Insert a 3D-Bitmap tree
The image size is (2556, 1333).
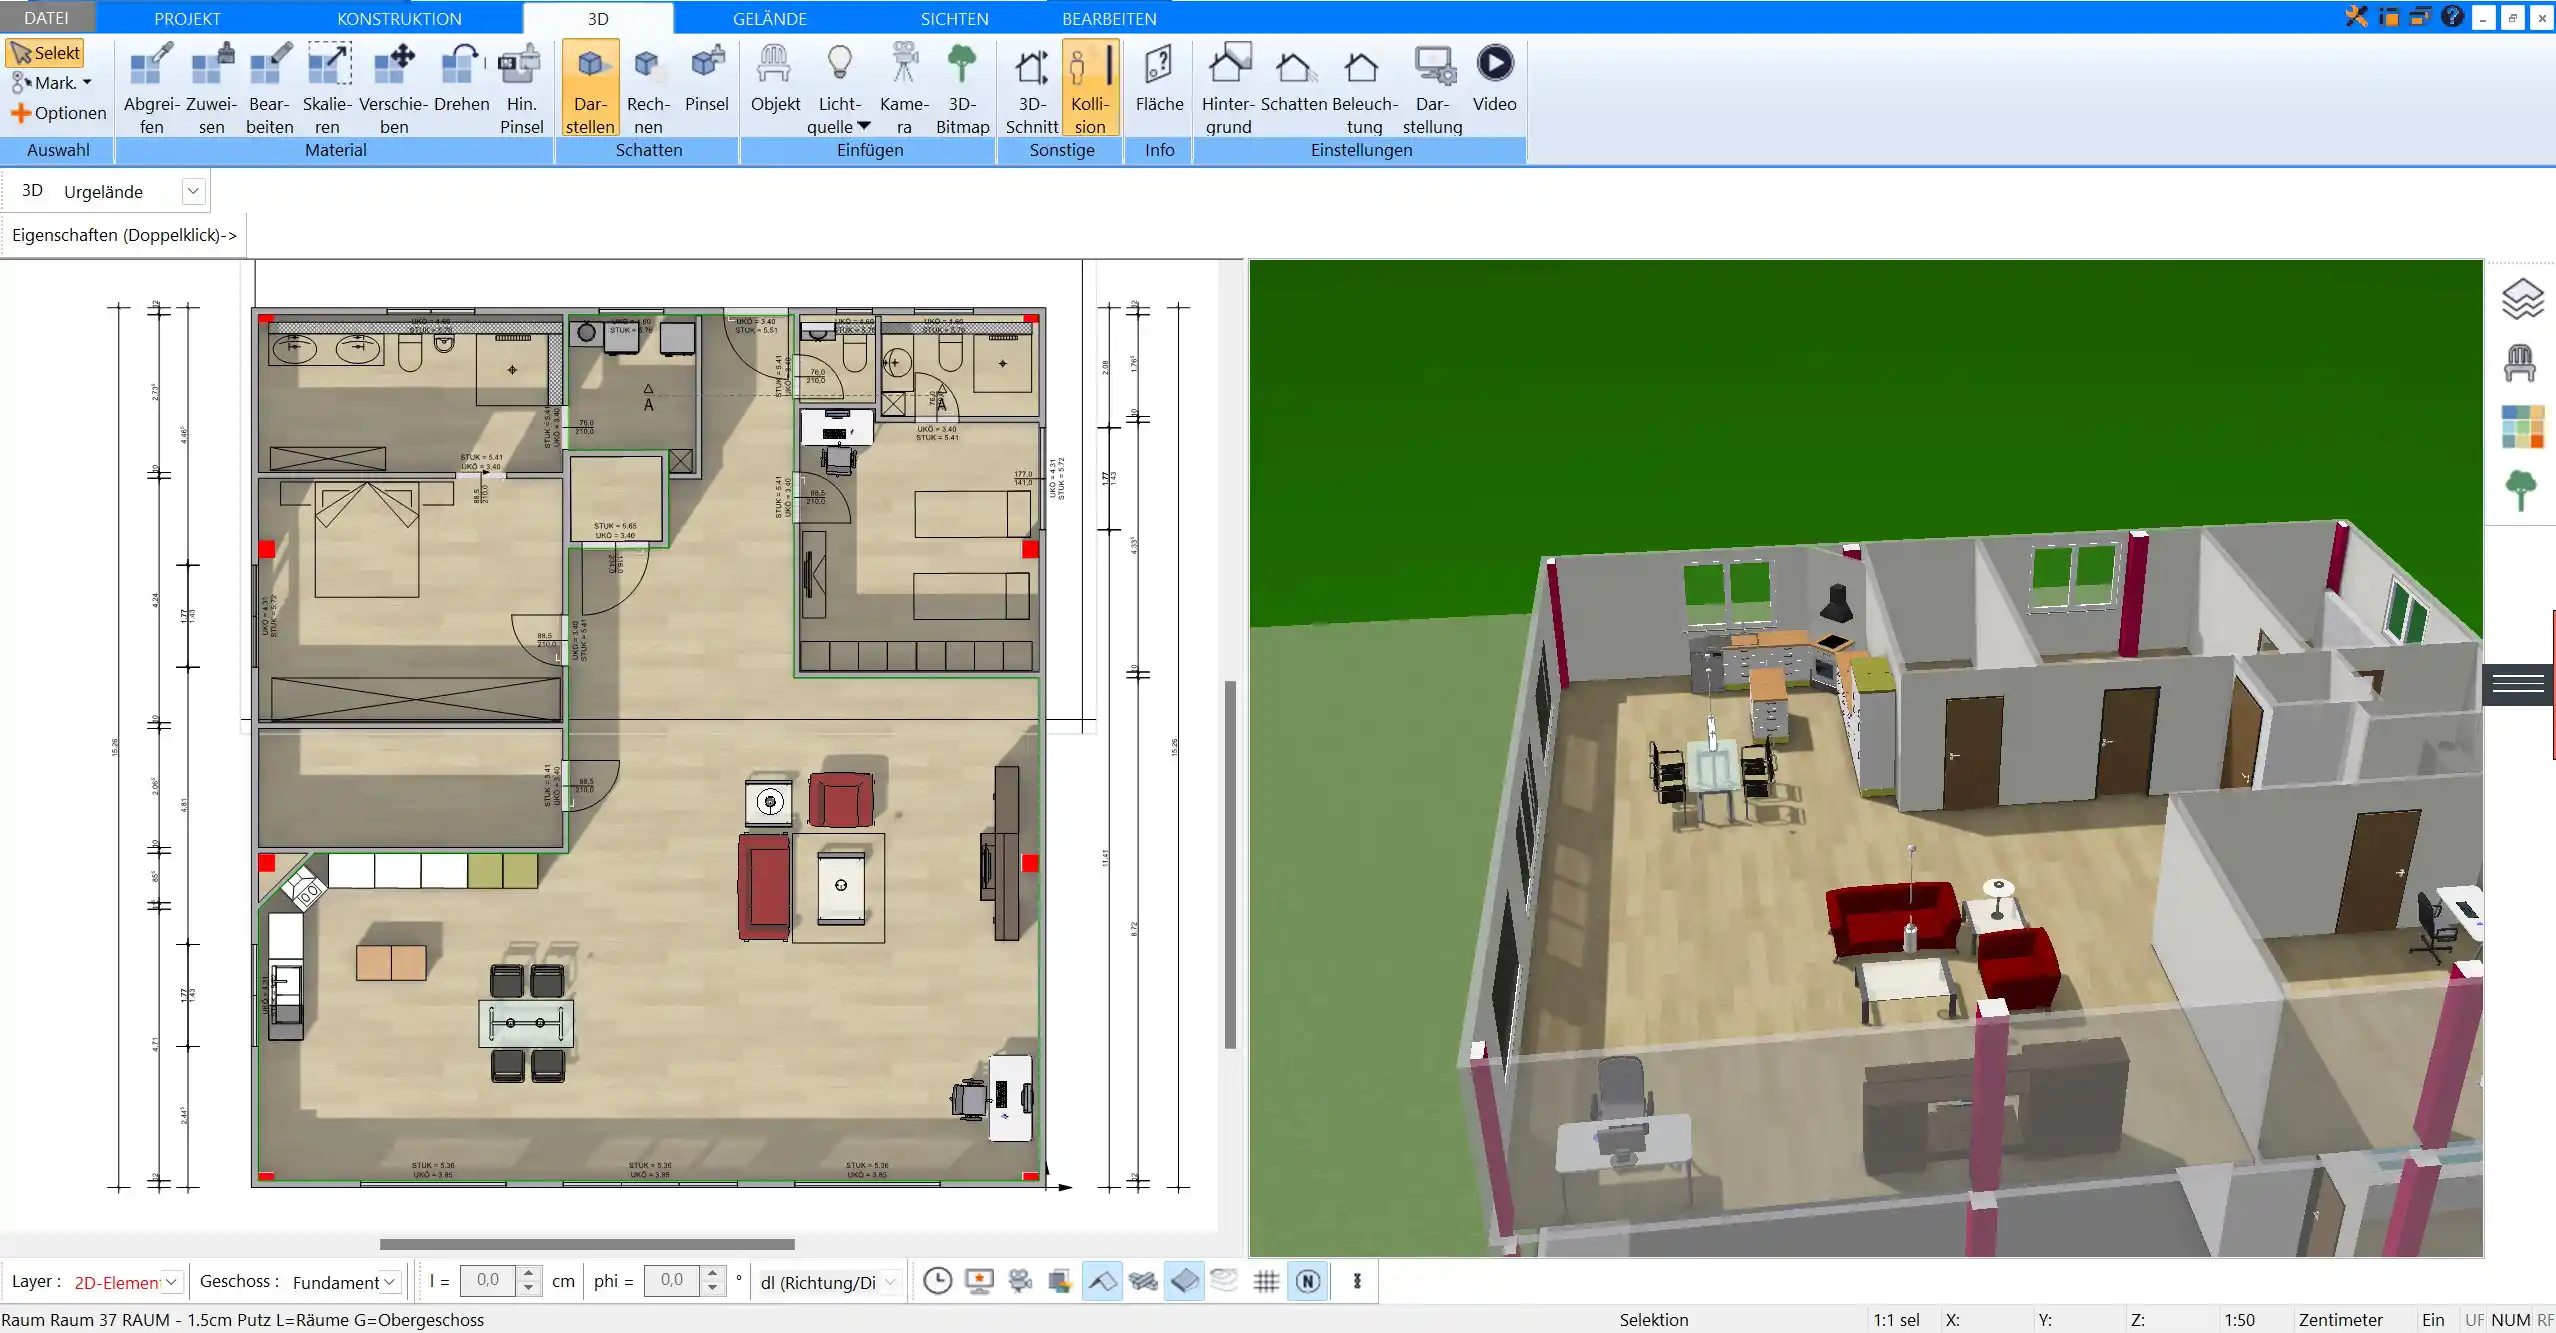(962, 88)
